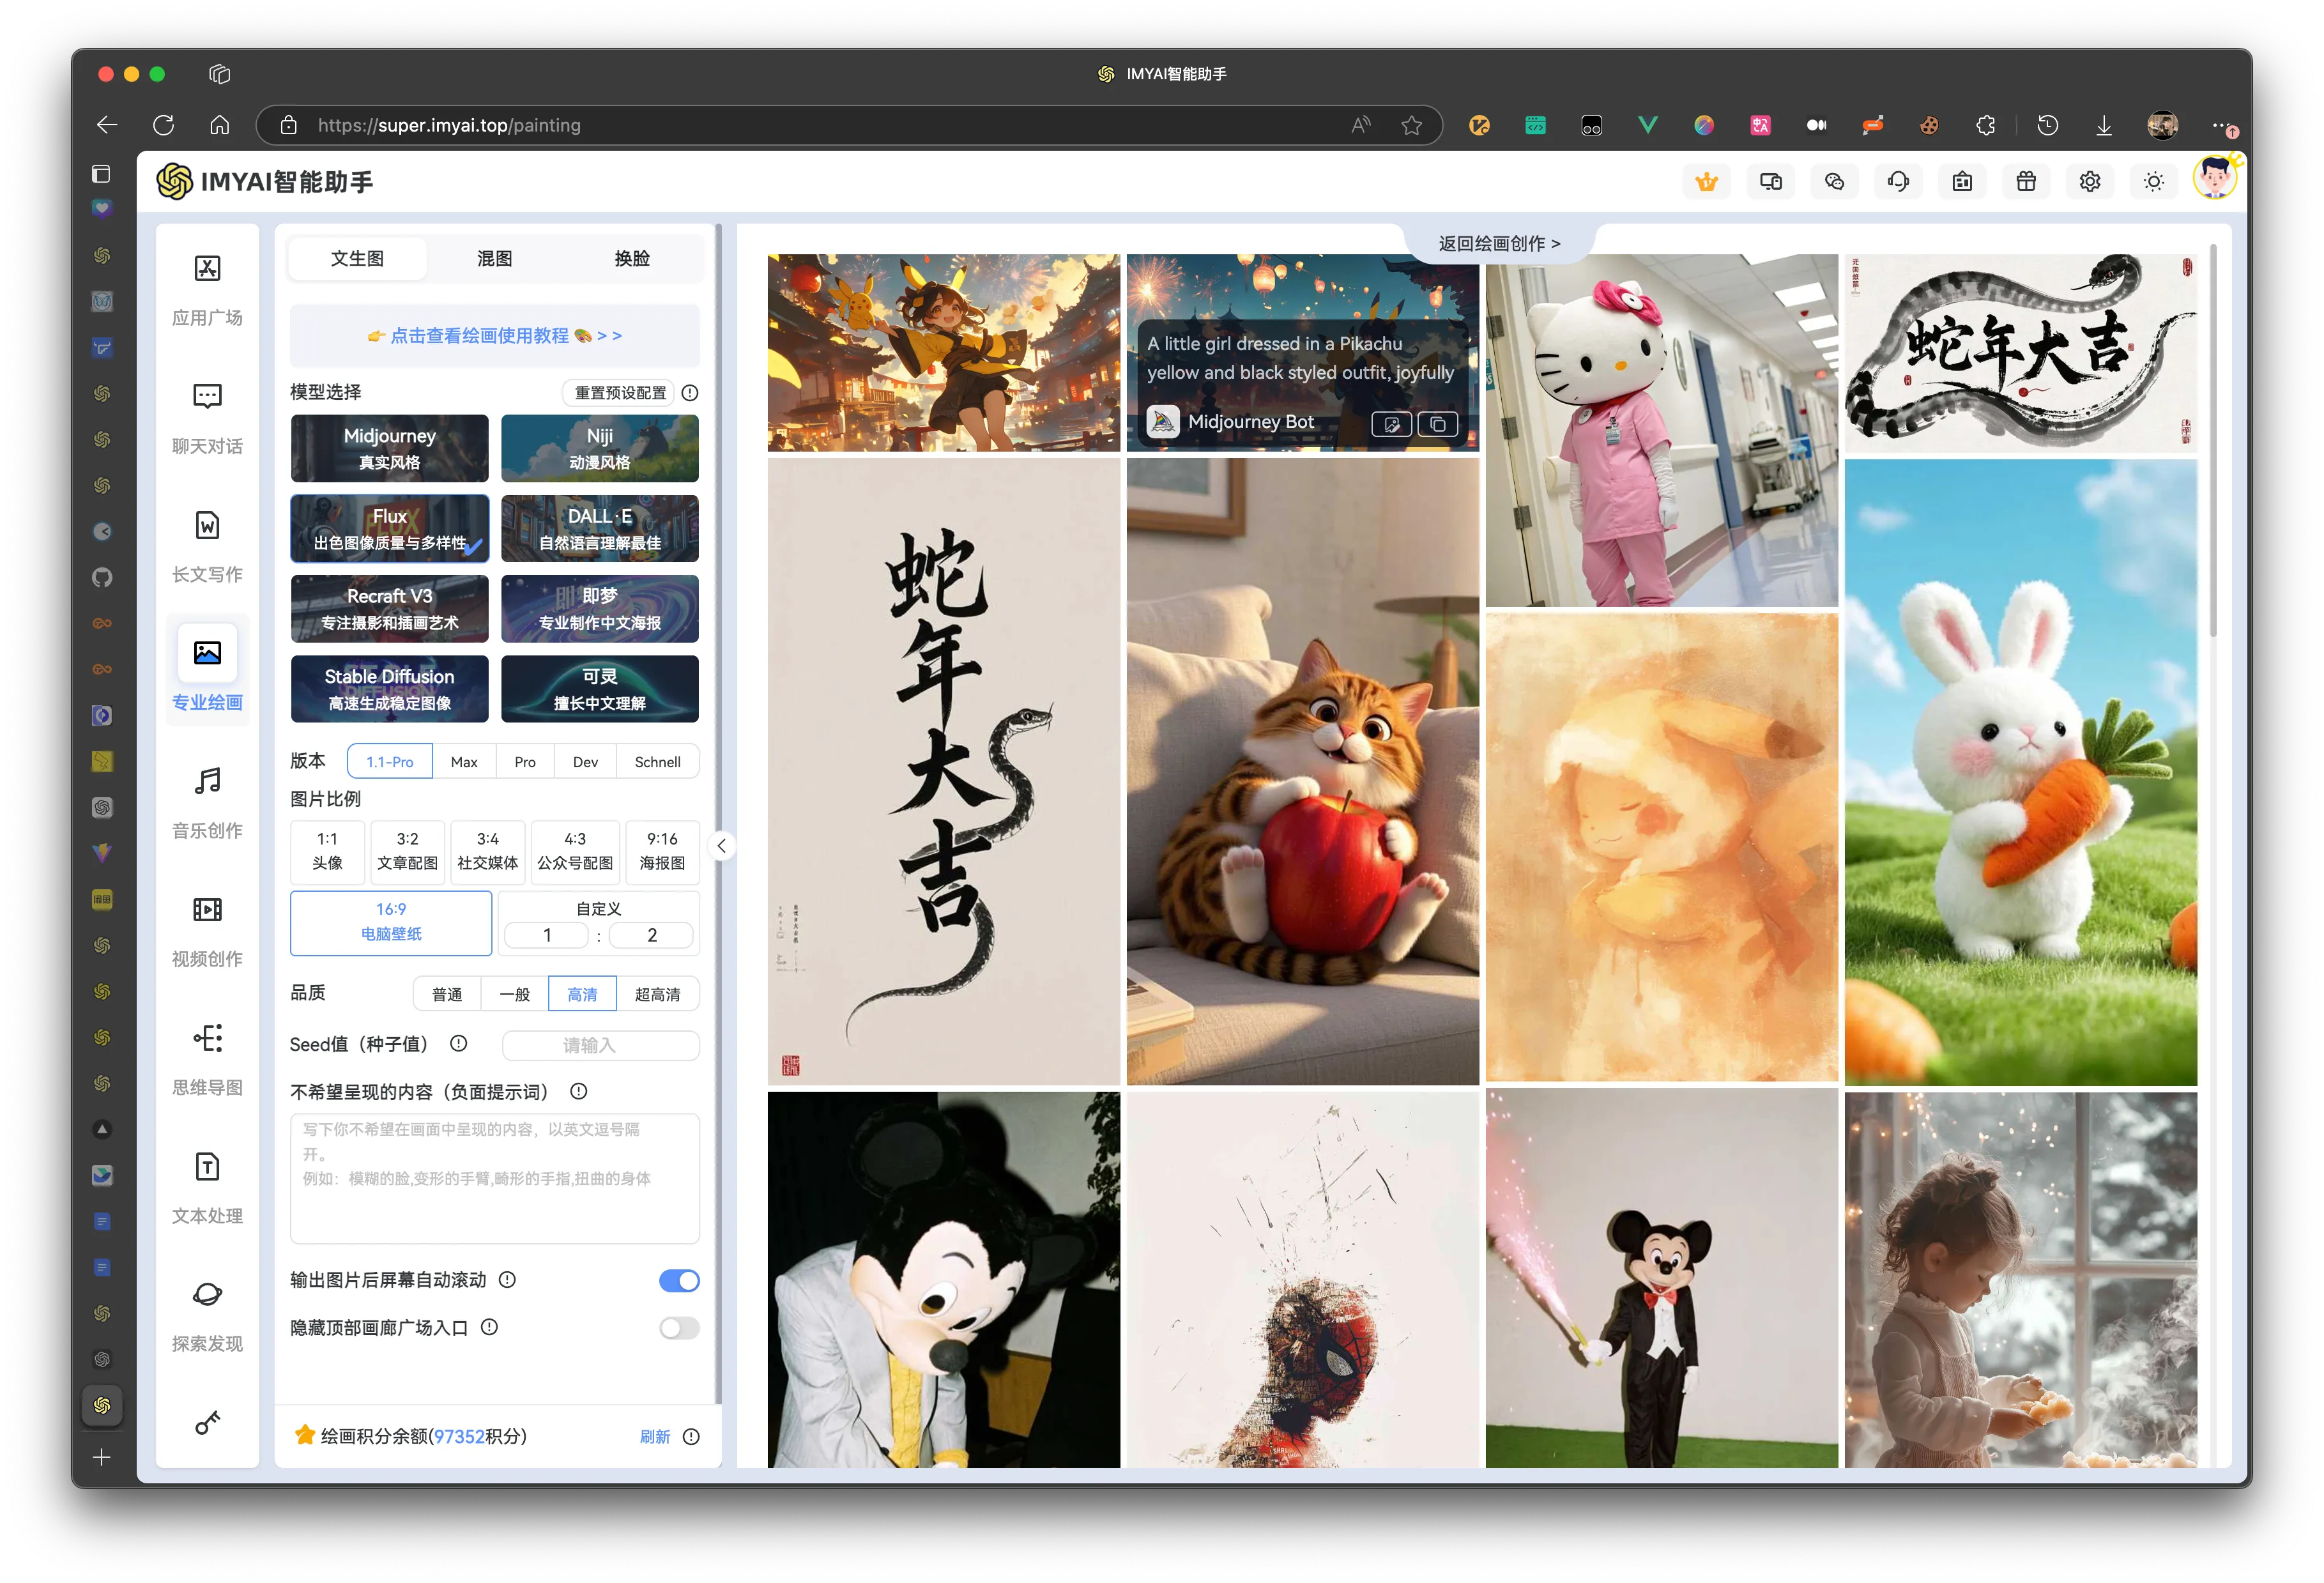Open browser history icon

(2048, 125)
